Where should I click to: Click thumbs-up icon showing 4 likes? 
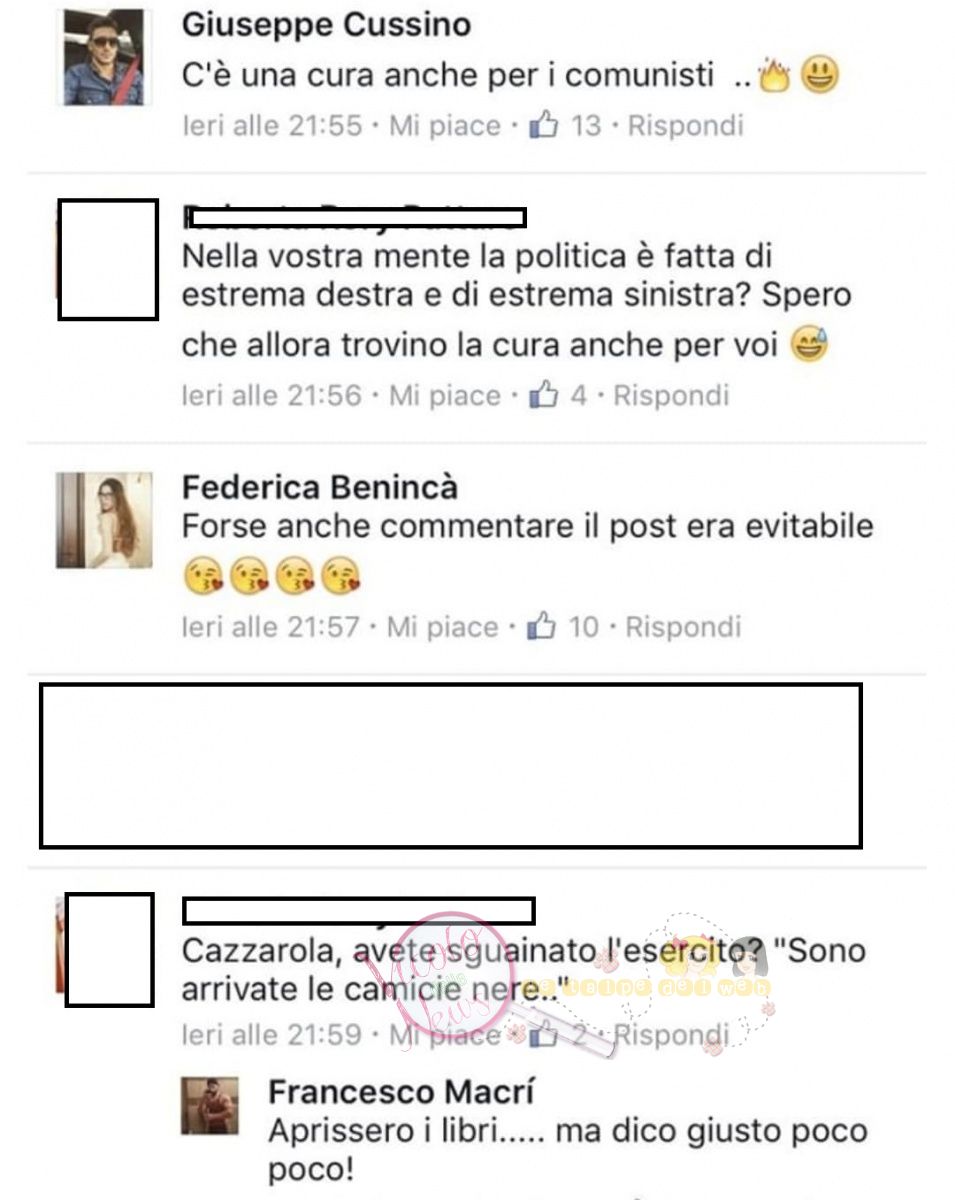click(541, 395)
